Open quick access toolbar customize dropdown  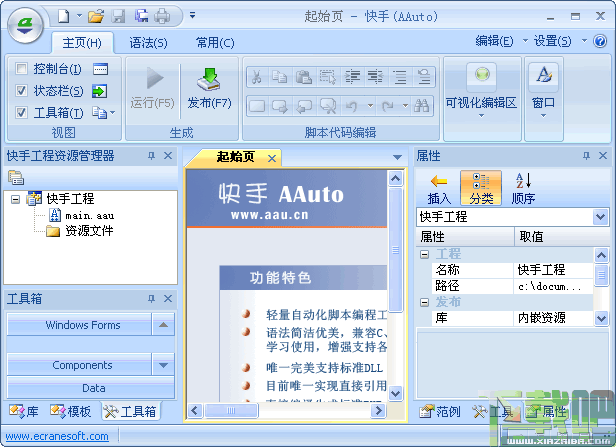point(192,16)
